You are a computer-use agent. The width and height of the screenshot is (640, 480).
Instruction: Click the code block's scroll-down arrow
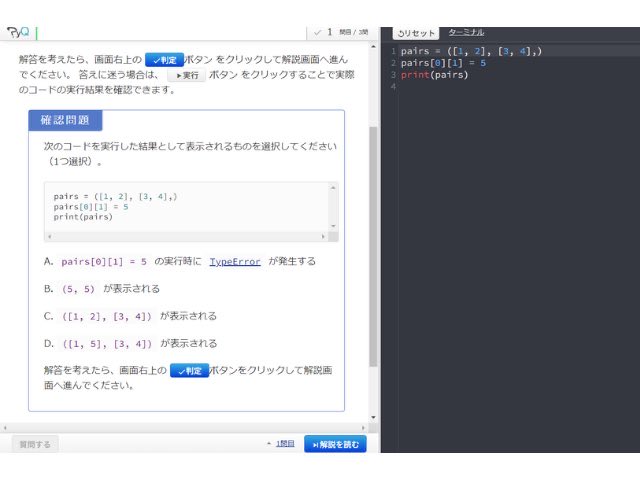[x=333, y=226]
